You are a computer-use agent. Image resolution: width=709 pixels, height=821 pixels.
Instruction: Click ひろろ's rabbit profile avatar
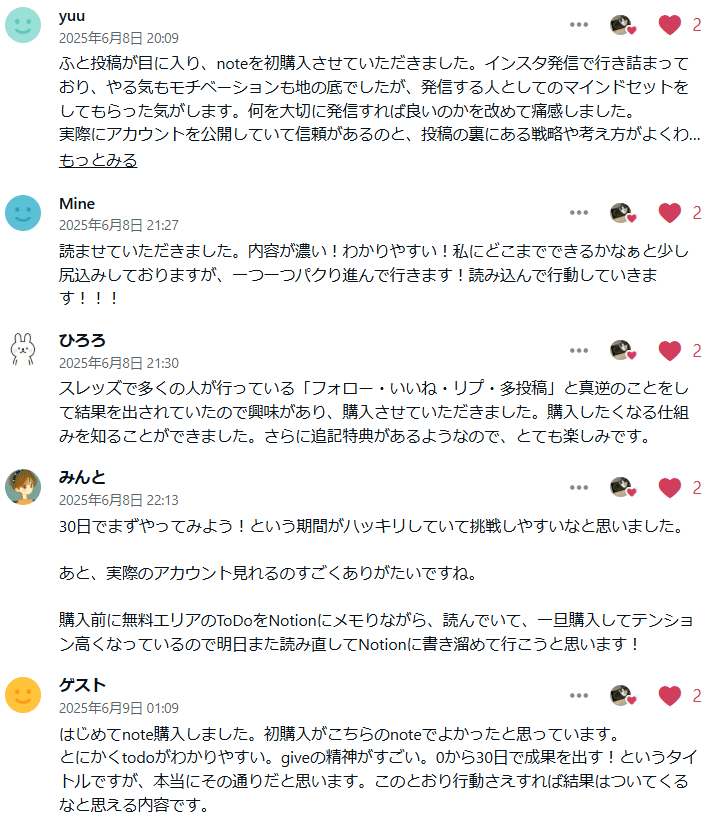pos(22,347)
